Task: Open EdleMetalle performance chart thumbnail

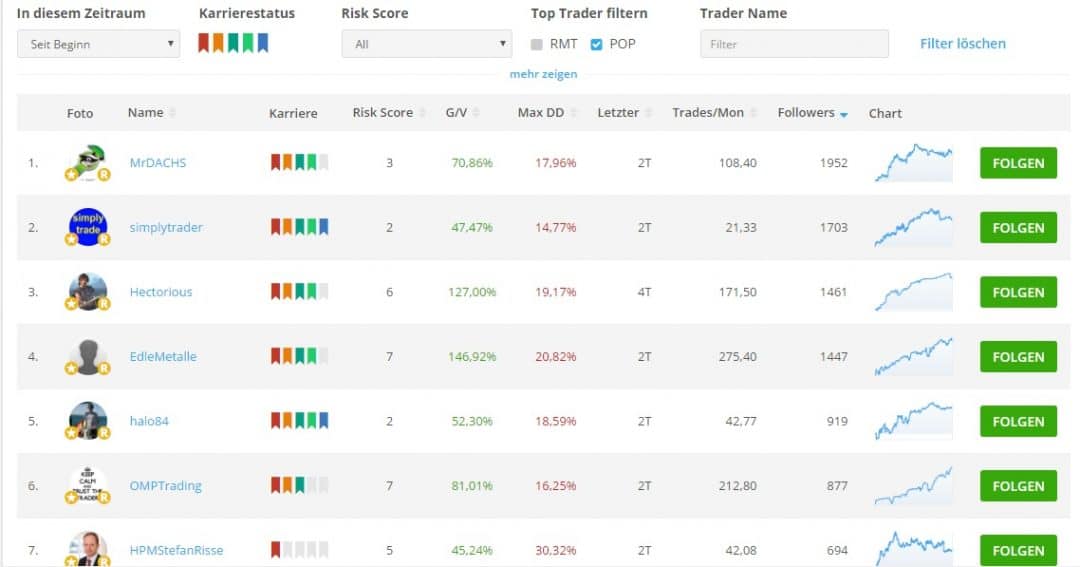Action: (x=913, y=356)
